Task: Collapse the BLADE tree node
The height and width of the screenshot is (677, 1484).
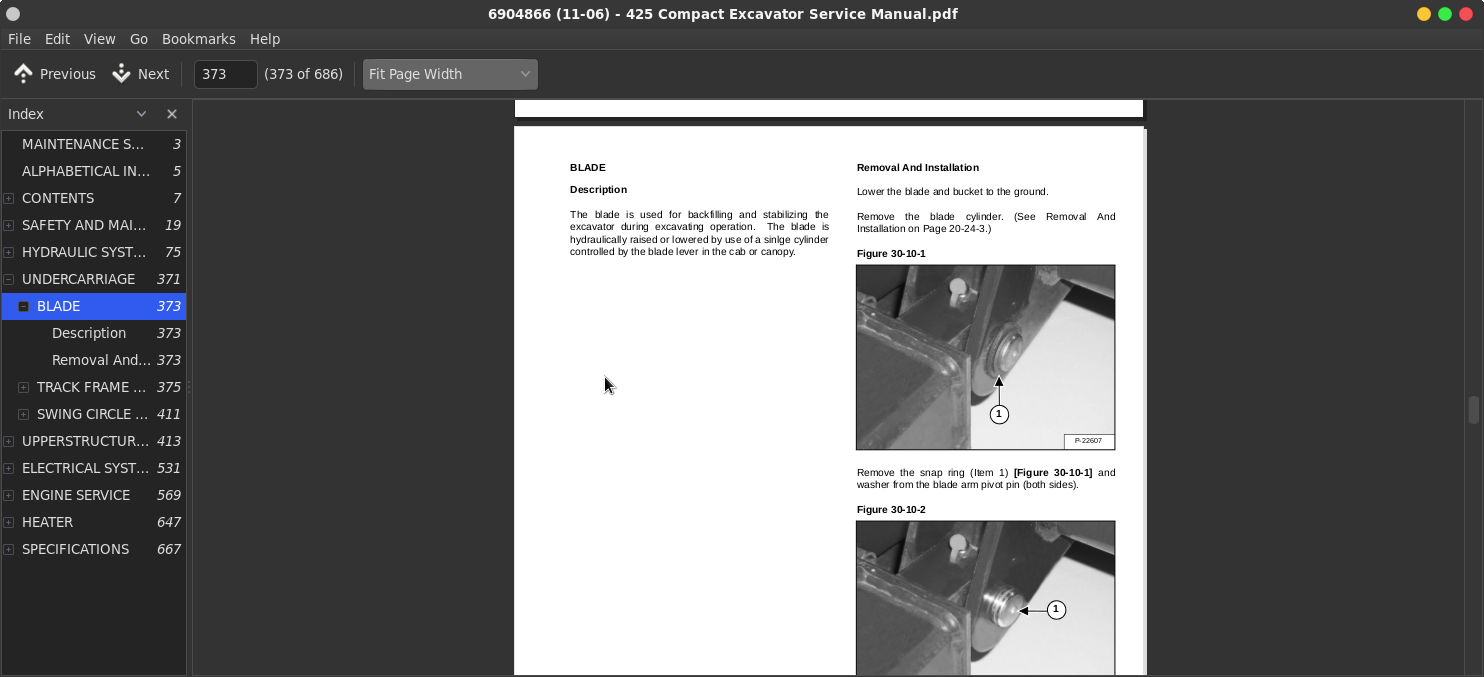Action: point(24,307)
